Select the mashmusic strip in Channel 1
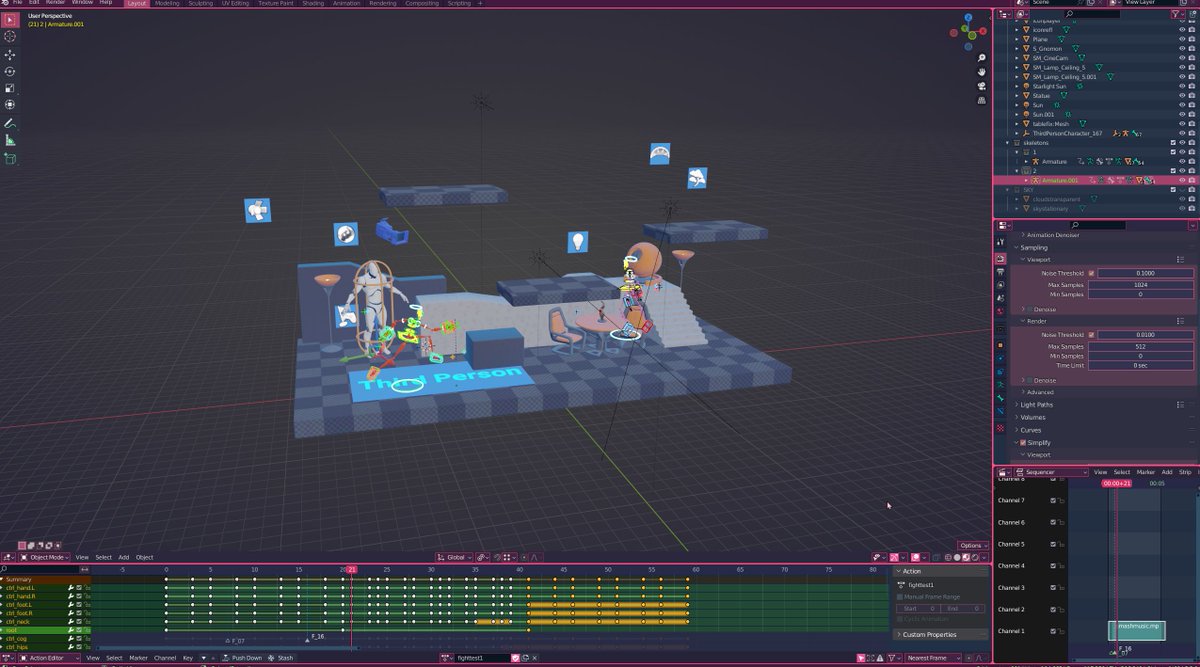Image resolution: width=1200 pixels, height=667 pixels. coord(1137,630)
